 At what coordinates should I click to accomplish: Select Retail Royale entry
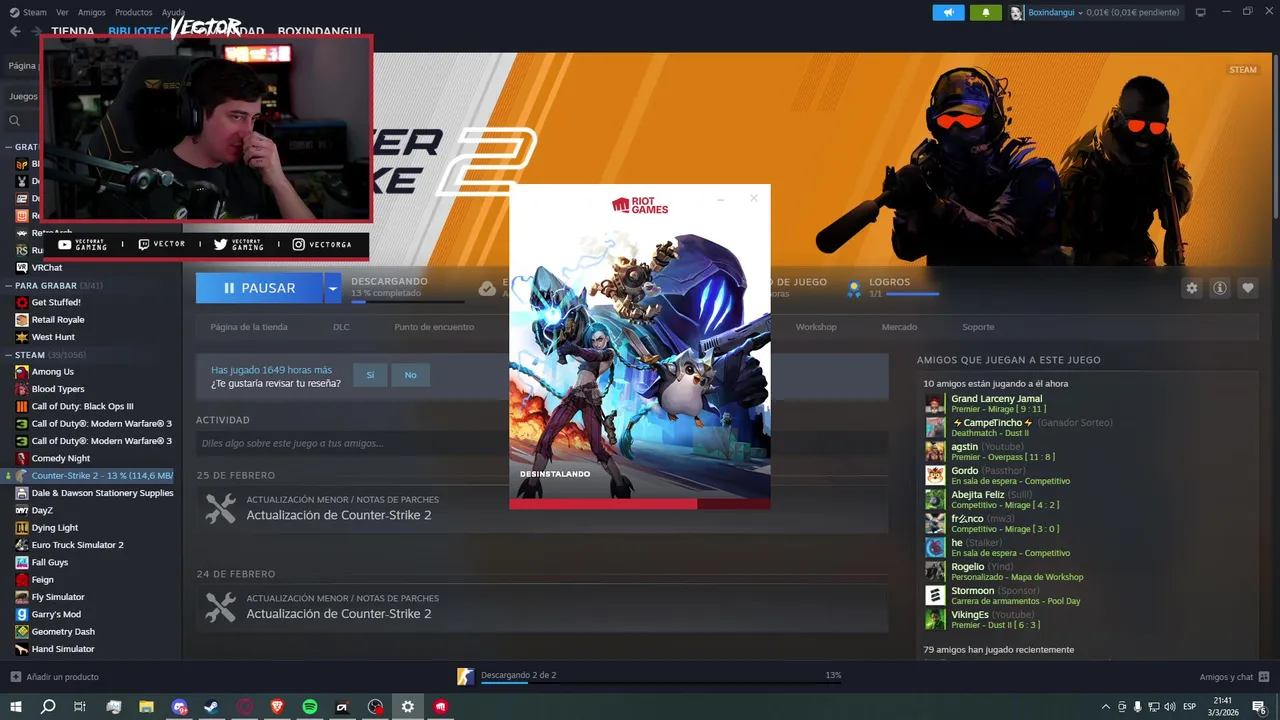57,319
